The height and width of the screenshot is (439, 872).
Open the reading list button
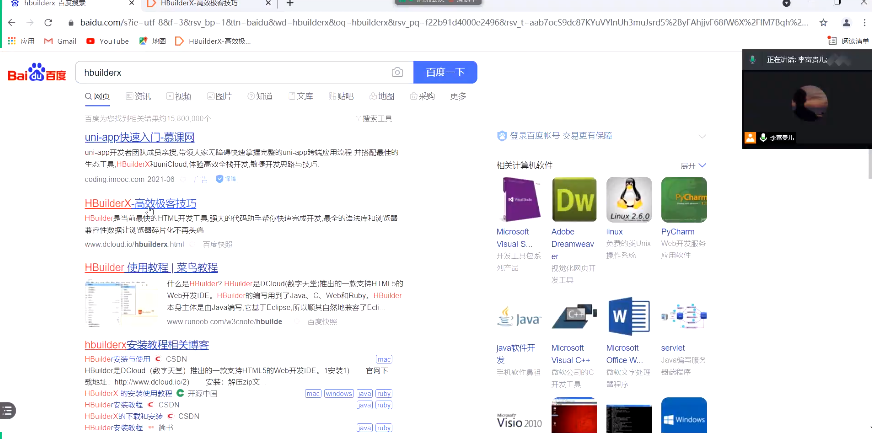coord(848,41)
